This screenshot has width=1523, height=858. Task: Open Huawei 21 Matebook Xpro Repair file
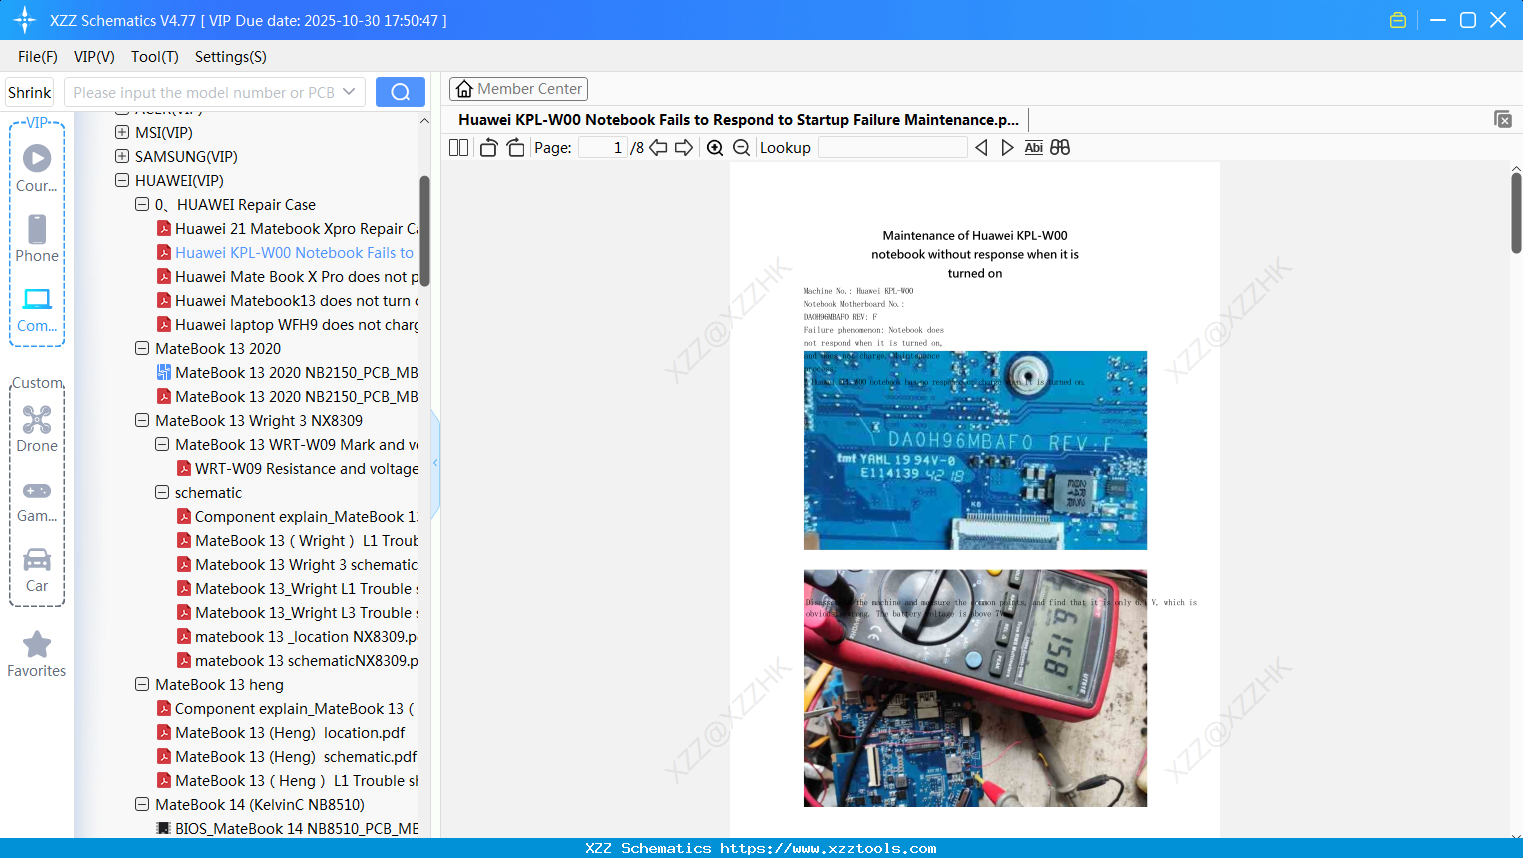pos(288,229)
